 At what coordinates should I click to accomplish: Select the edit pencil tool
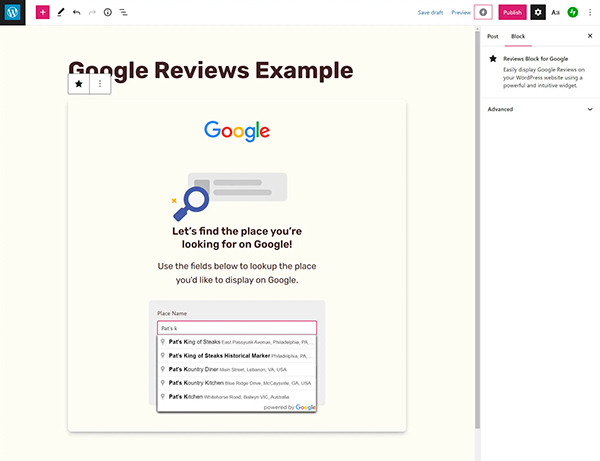(60, 12)
